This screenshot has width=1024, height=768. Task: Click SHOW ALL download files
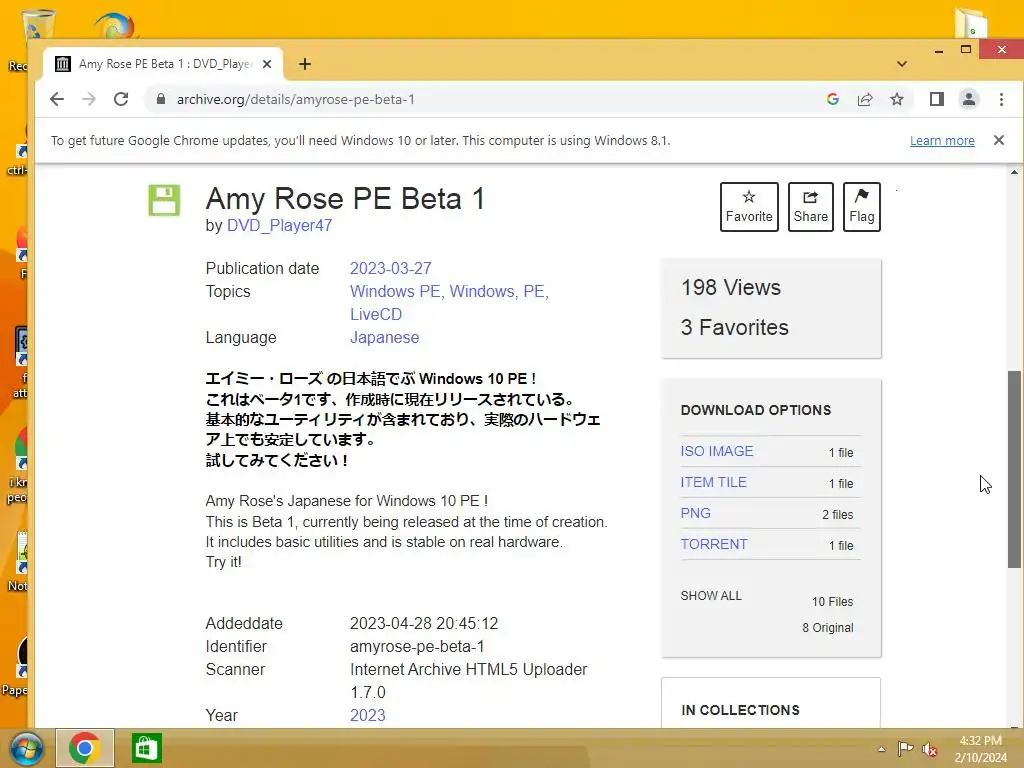[711, 596]
